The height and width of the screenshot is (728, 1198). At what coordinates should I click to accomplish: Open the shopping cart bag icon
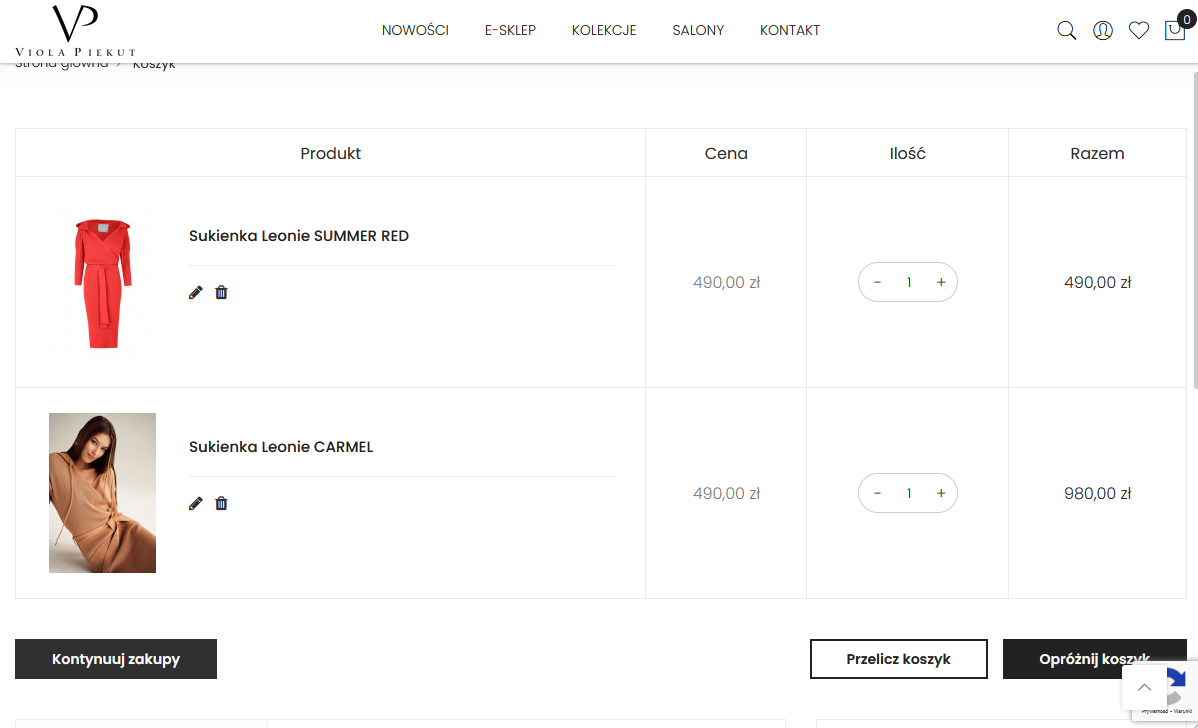tap(1175, 30)
